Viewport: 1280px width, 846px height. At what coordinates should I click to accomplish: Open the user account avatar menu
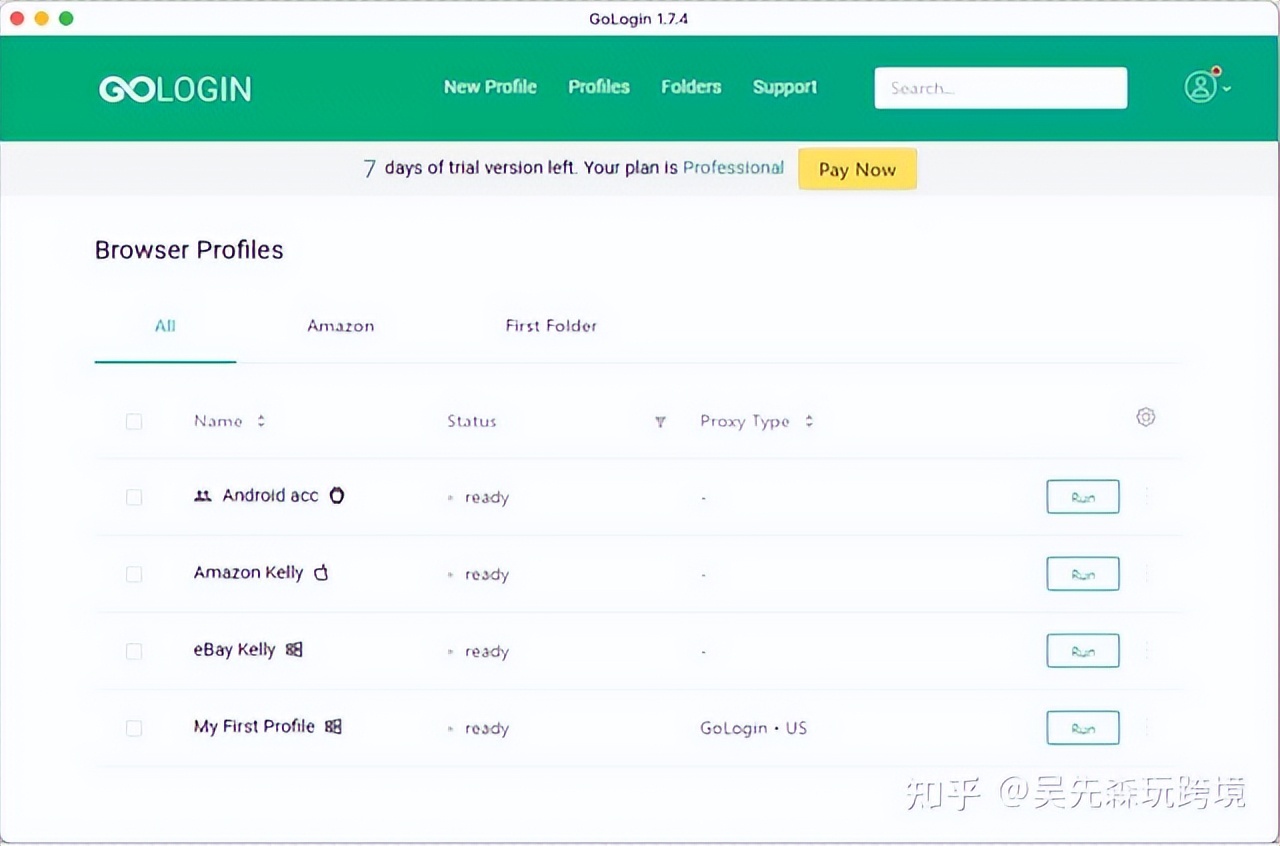(1200, 87)
